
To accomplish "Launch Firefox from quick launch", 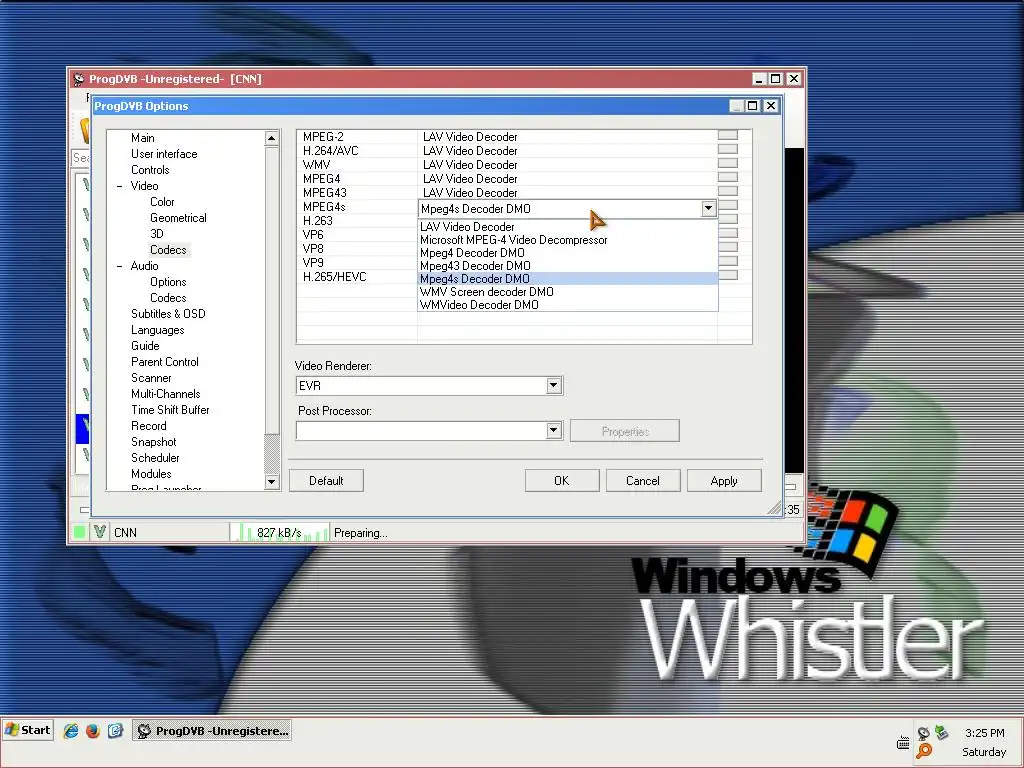I will tap(93, 731).
